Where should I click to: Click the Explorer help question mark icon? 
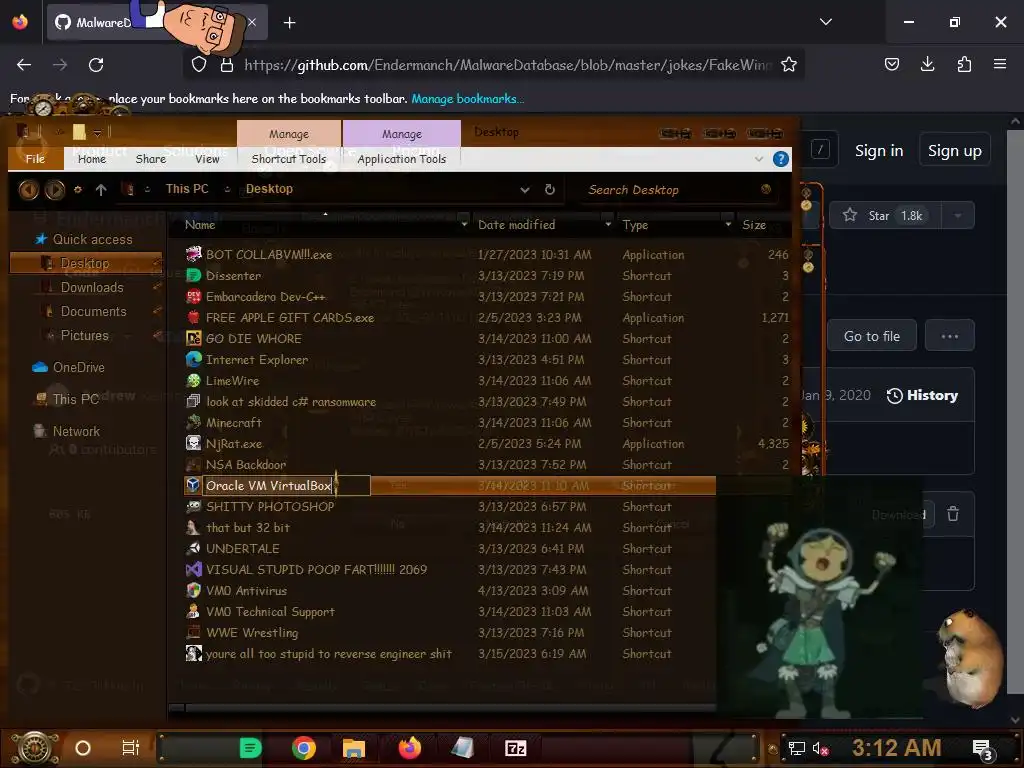[x=780, y=159]
